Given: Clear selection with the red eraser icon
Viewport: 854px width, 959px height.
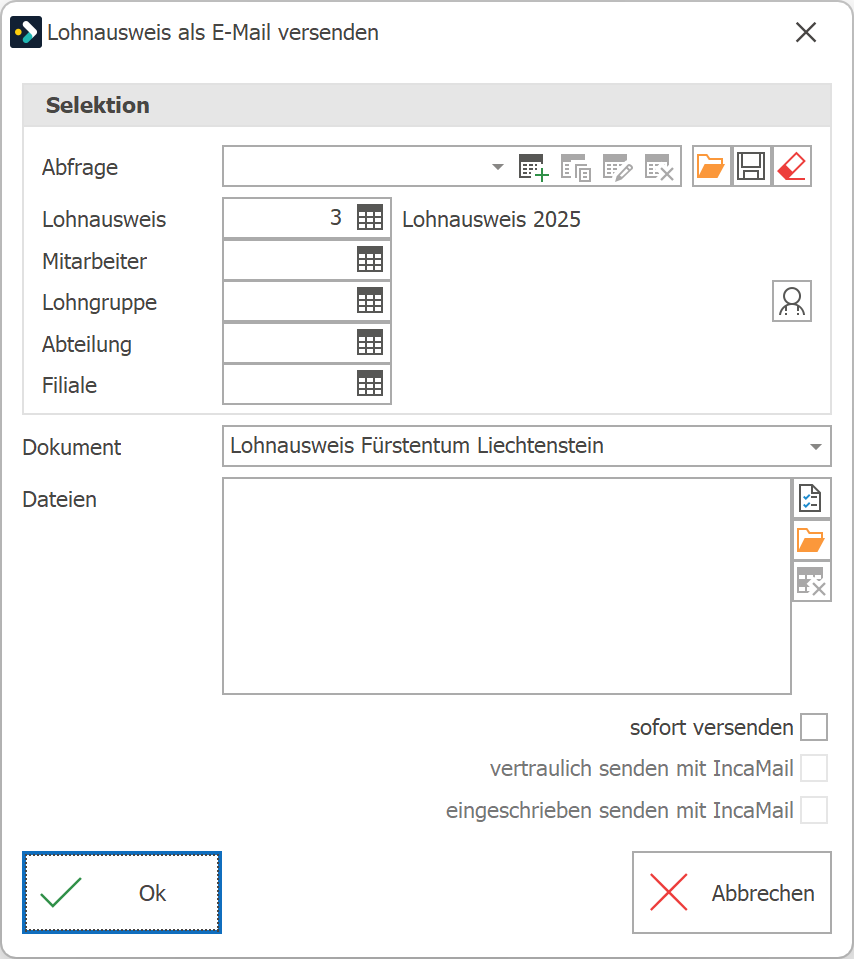Looking at the screenshot, I should 792,166.
